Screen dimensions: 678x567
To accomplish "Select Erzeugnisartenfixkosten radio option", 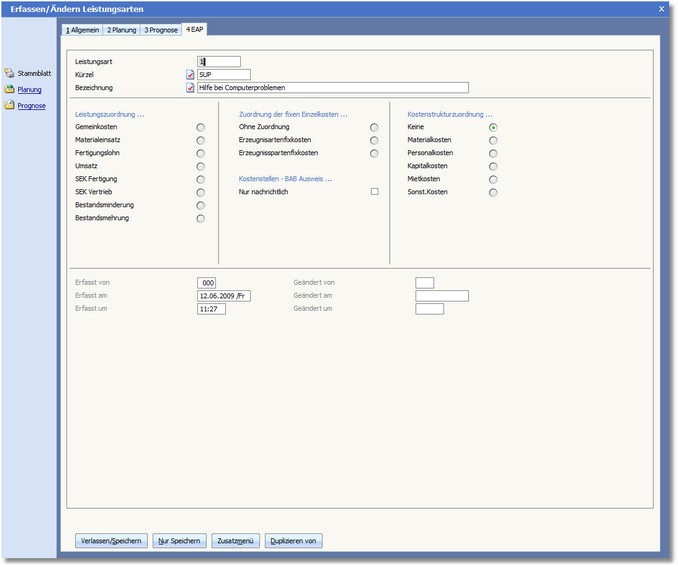I will (x=374, y=140).
